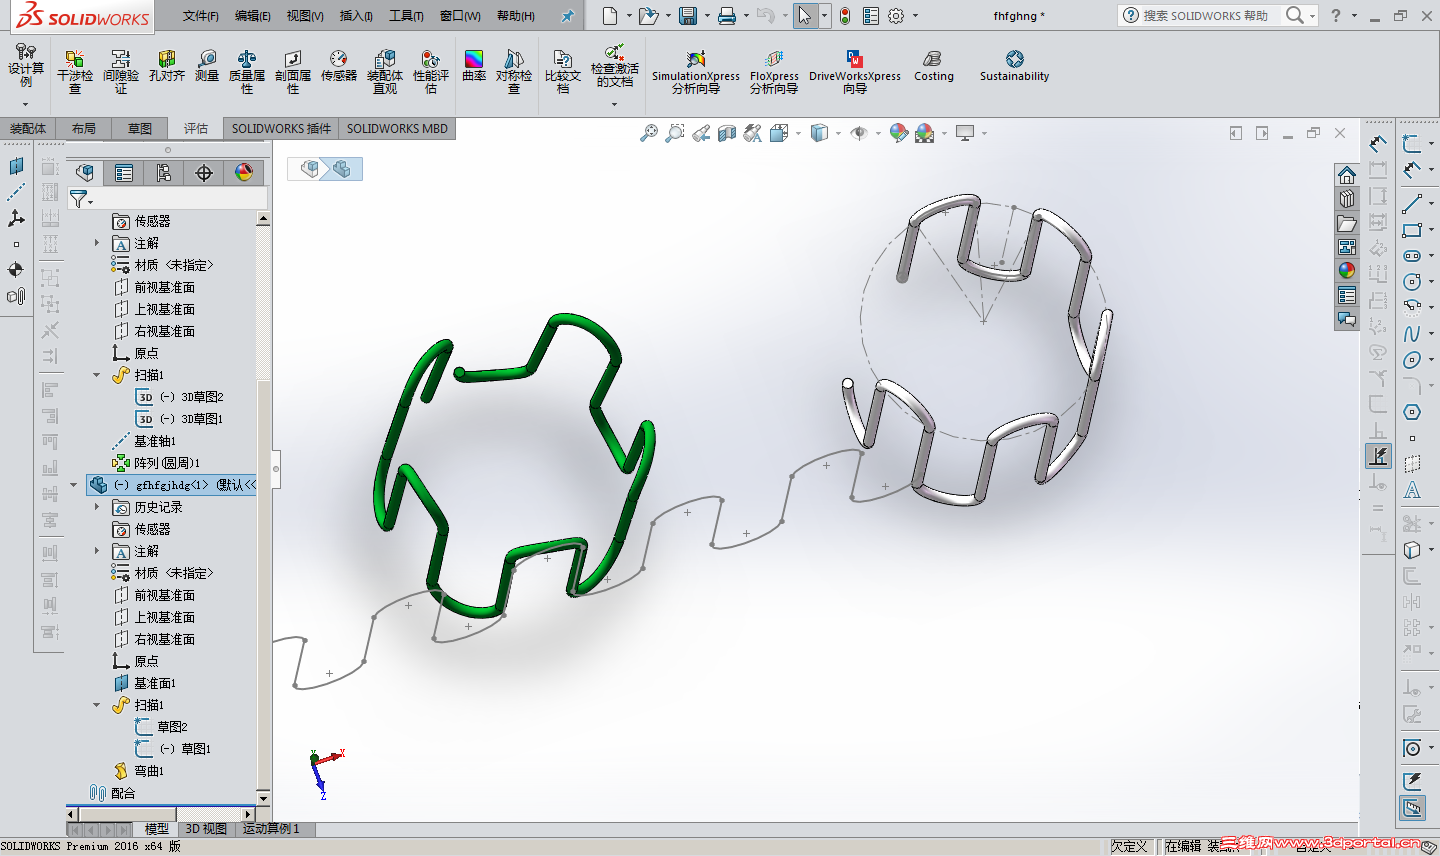Open the Sustainability tool
Image resolution: width=1440 pixels, height=856 pixels.
(1015, 66)
